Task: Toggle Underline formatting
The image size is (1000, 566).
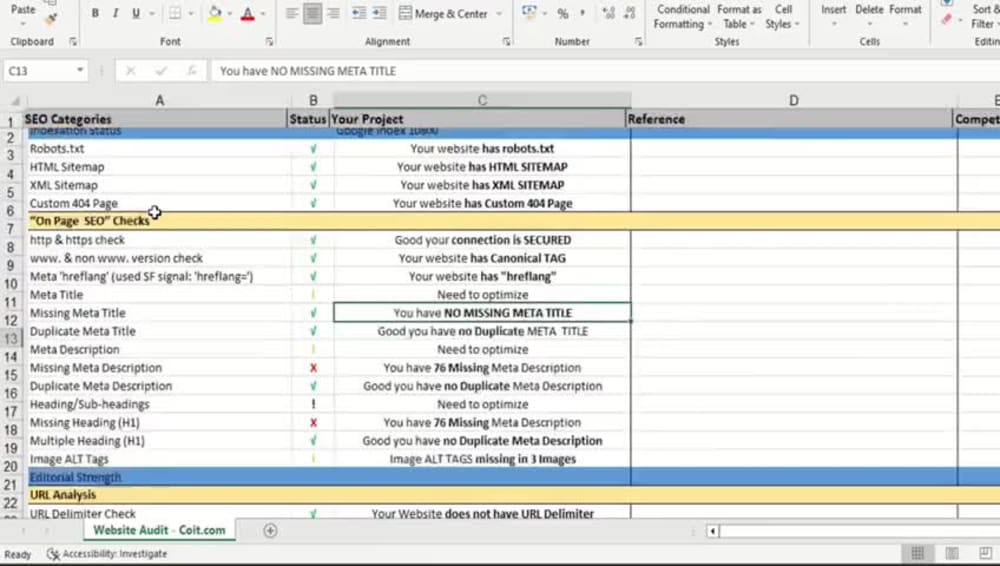Action: tap(136, 13)
